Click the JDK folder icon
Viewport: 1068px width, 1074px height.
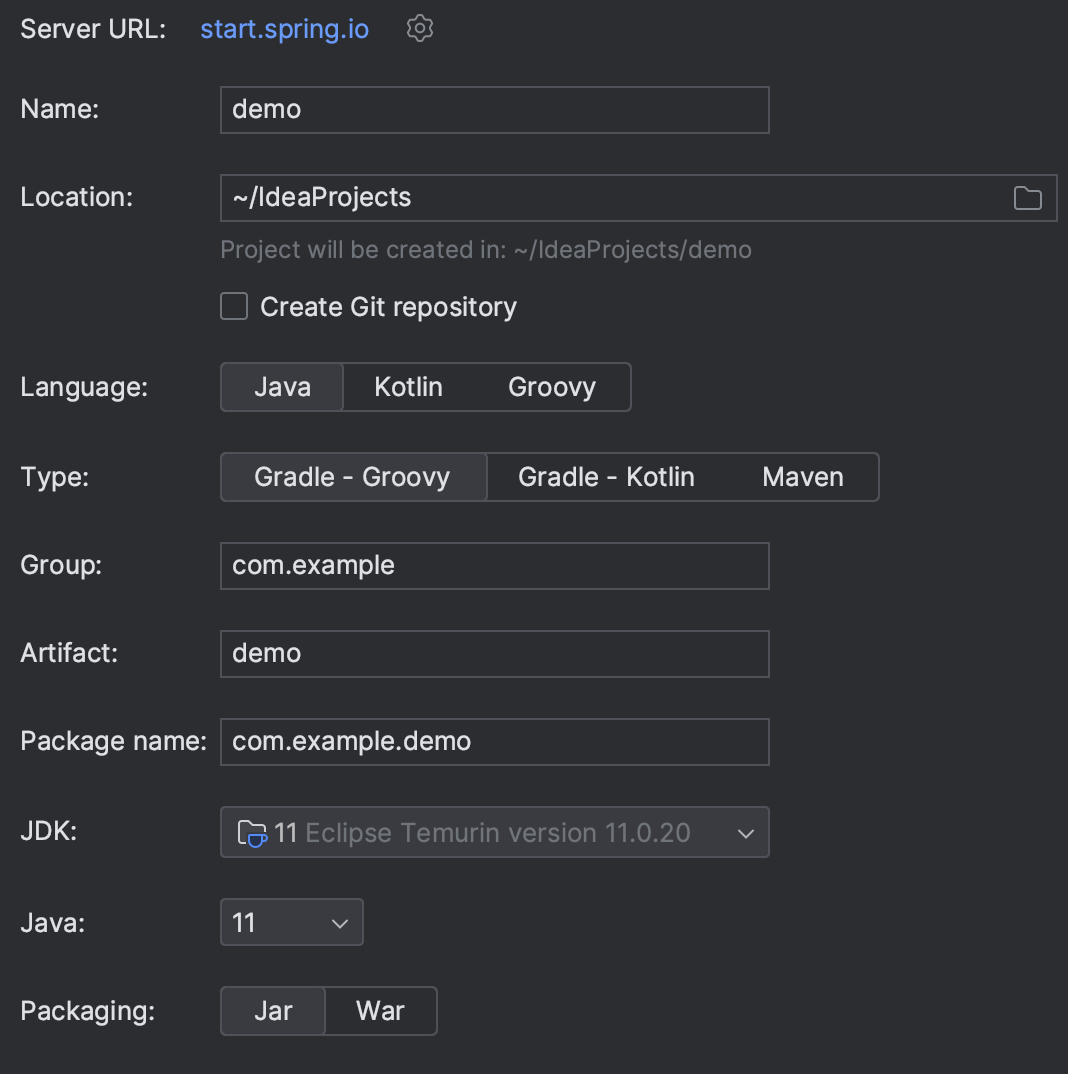coord(251,833)
